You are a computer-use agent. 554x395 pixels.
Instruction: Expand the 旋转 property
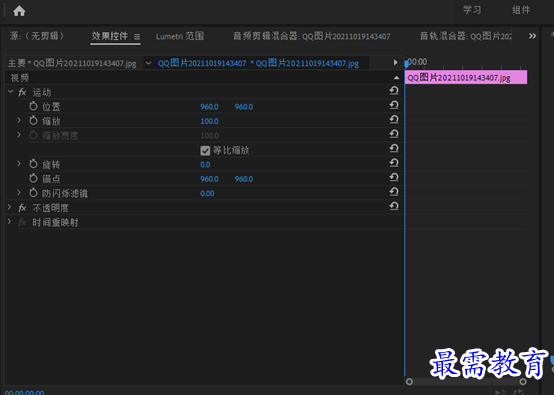click(x=19, y=164)
